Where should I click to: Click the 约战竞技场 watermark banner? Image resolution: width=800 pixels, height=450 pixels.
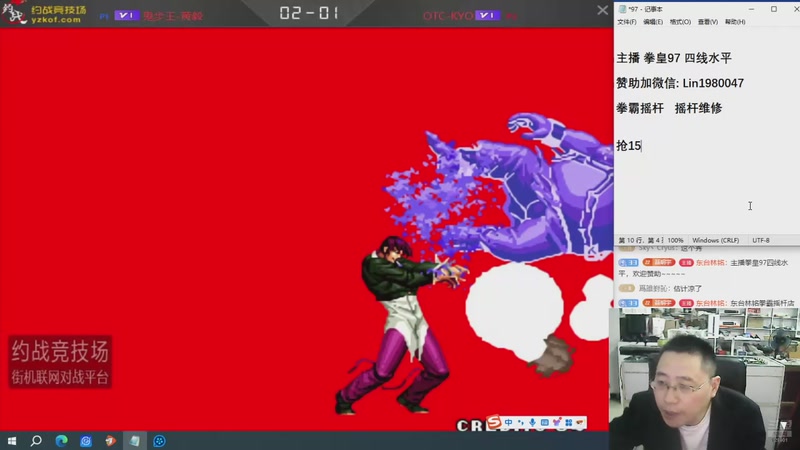60,362
